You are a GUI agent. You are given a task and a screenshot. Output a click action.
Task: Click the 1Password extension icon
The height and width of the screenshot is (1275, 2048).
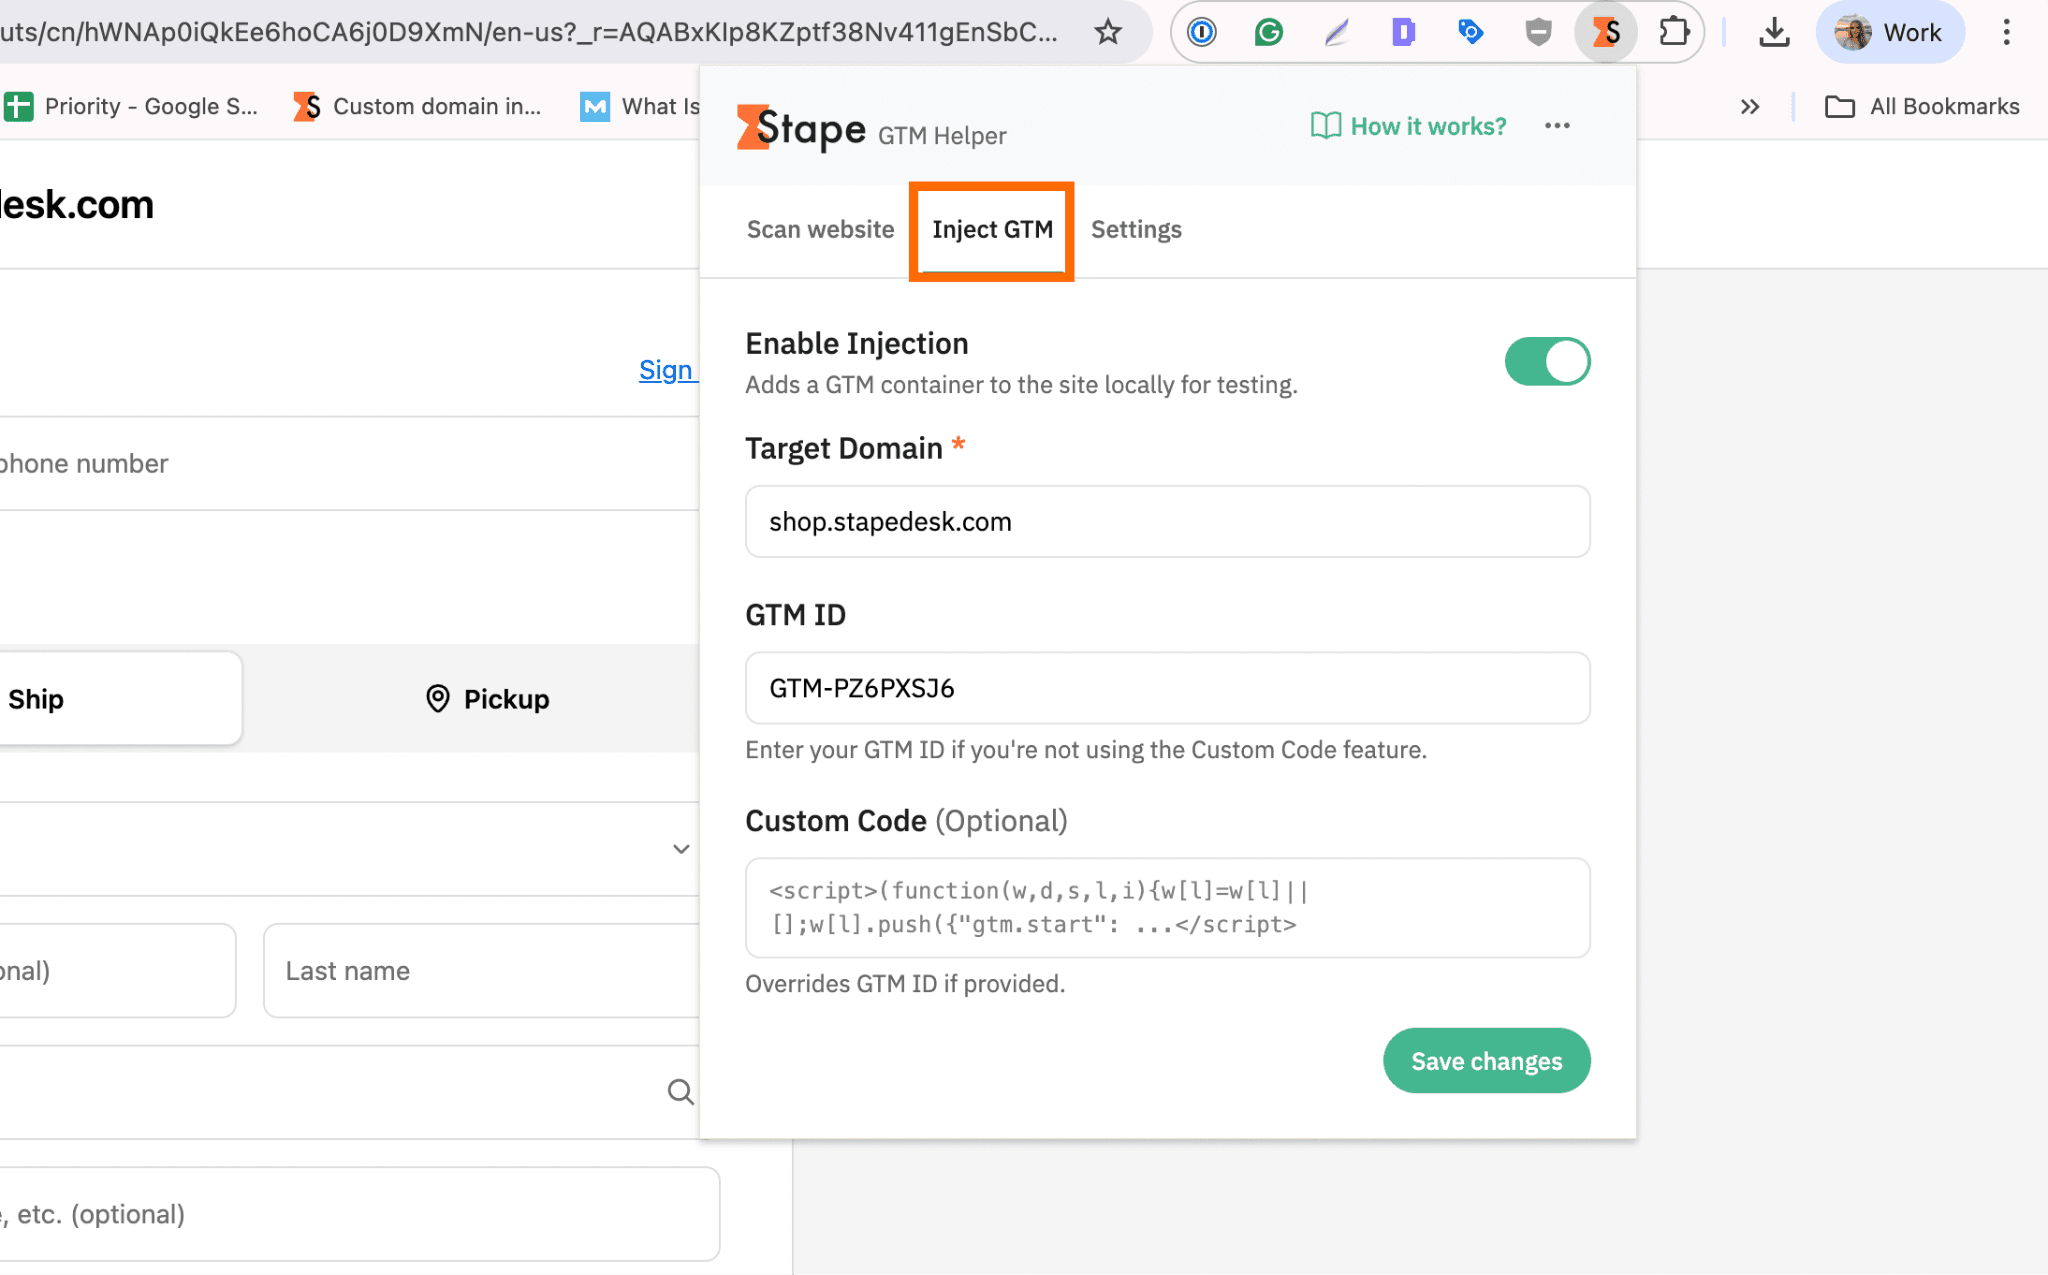[x=1202, y=33]
